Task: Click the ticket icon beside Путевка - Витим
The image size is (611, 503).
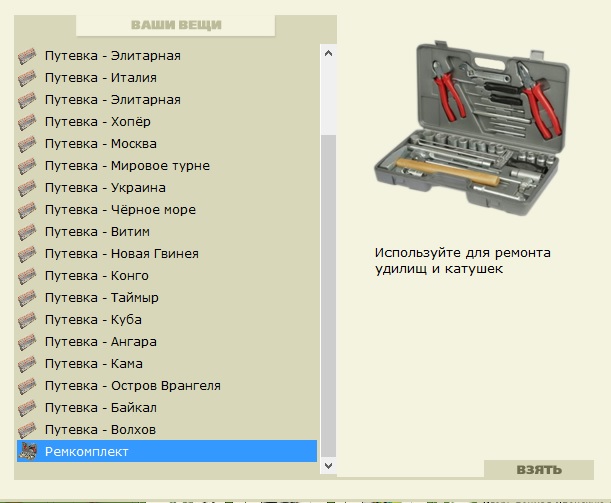Action: pyautogui.click(x=27, y=232)
